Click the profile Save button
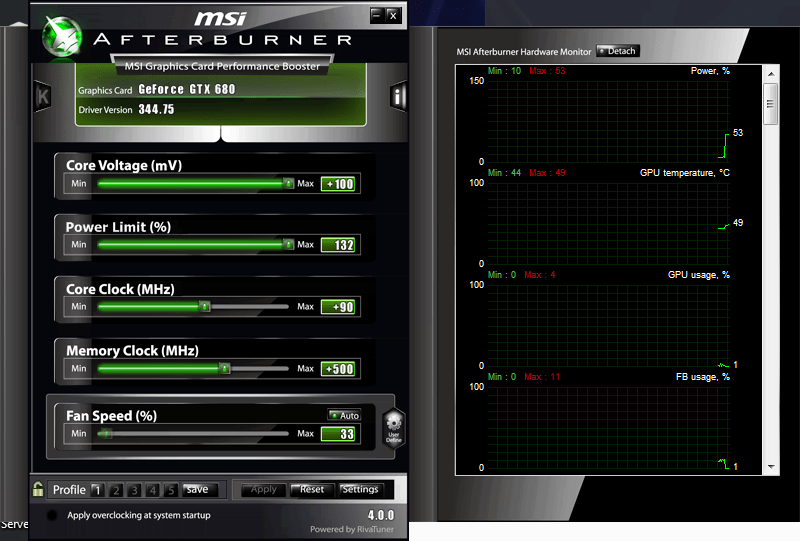 click(x=200, y=489)
